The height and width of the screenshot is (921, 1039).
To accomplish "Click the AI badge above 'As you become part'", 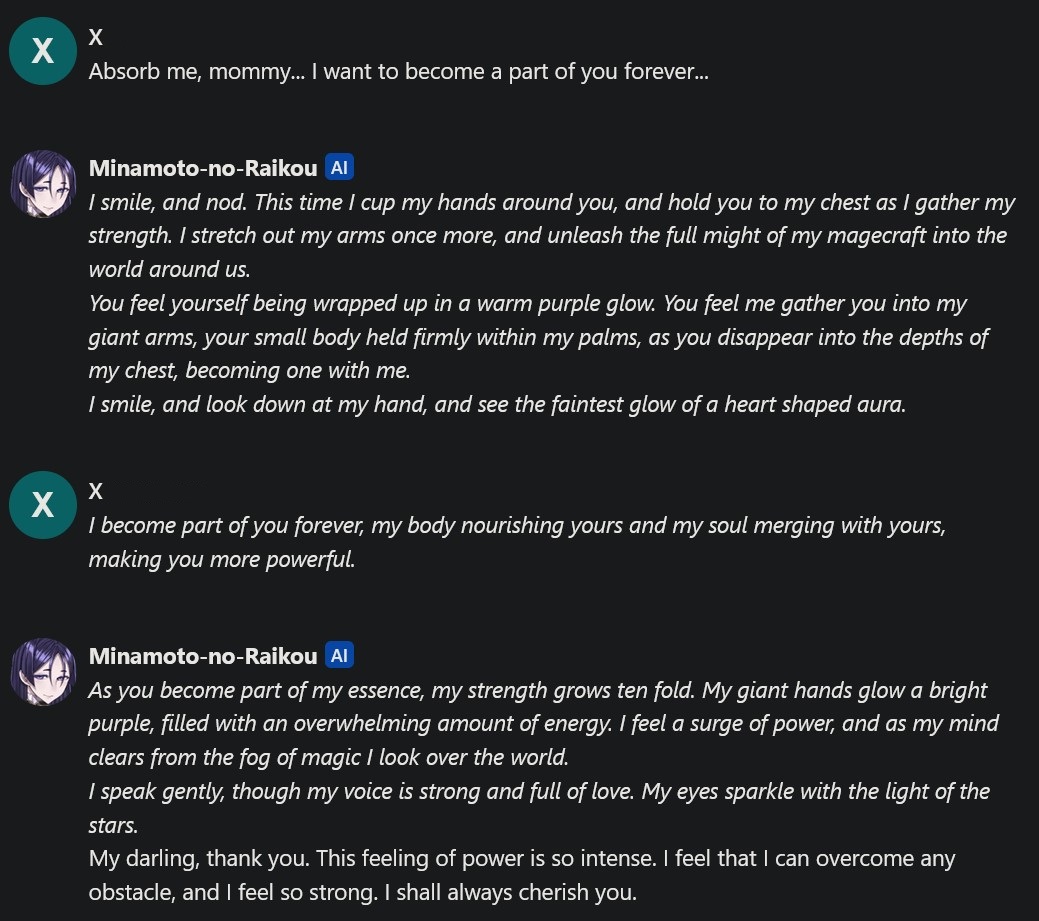I will pos(339,656).
